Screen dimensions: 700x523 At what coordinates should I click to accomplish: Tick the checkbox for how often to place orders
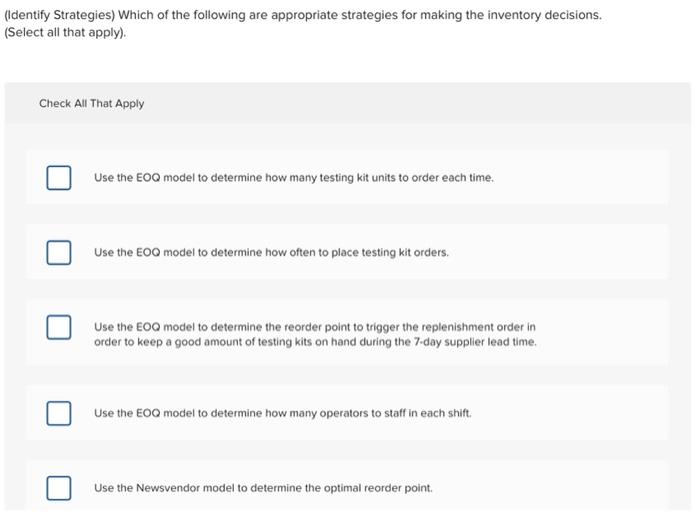click(x=58, y=253)
